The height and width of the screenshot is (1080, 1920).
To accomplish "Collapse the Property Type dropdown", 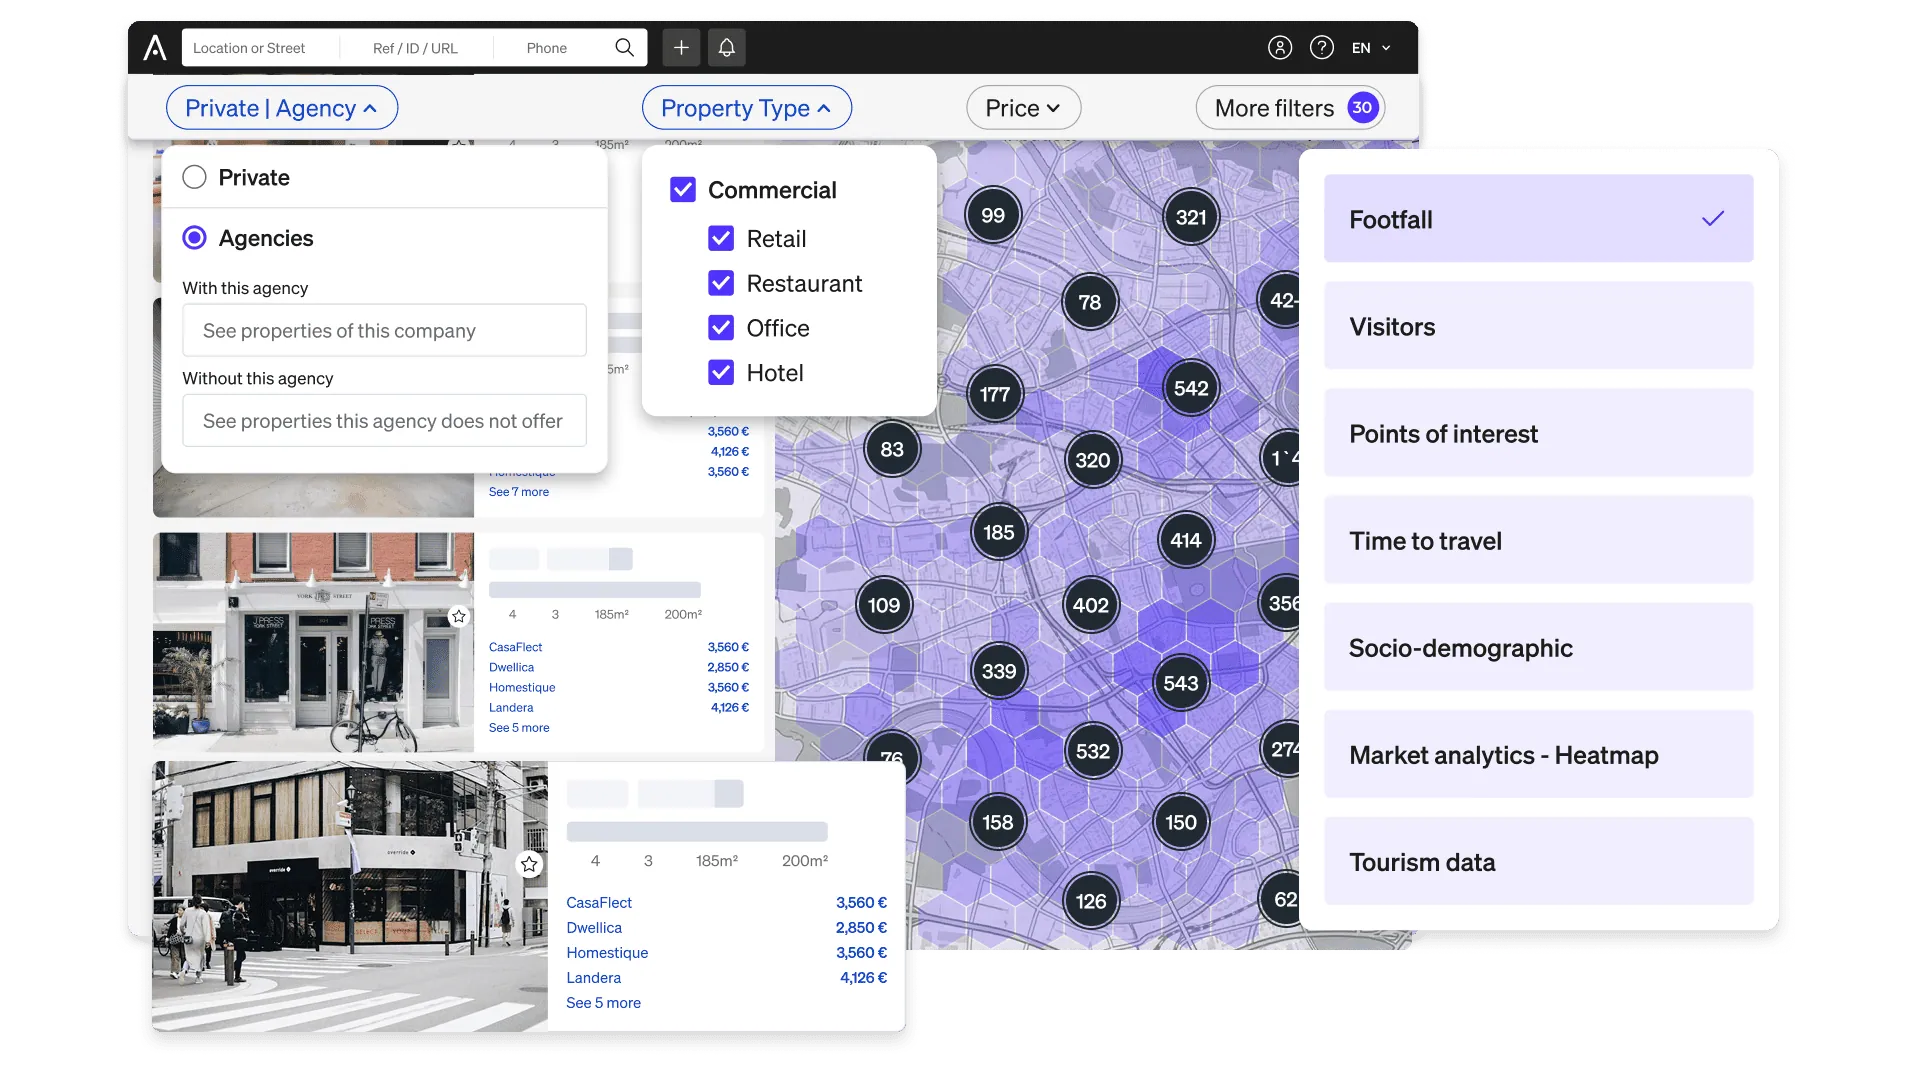I will (x=747, y=108).
